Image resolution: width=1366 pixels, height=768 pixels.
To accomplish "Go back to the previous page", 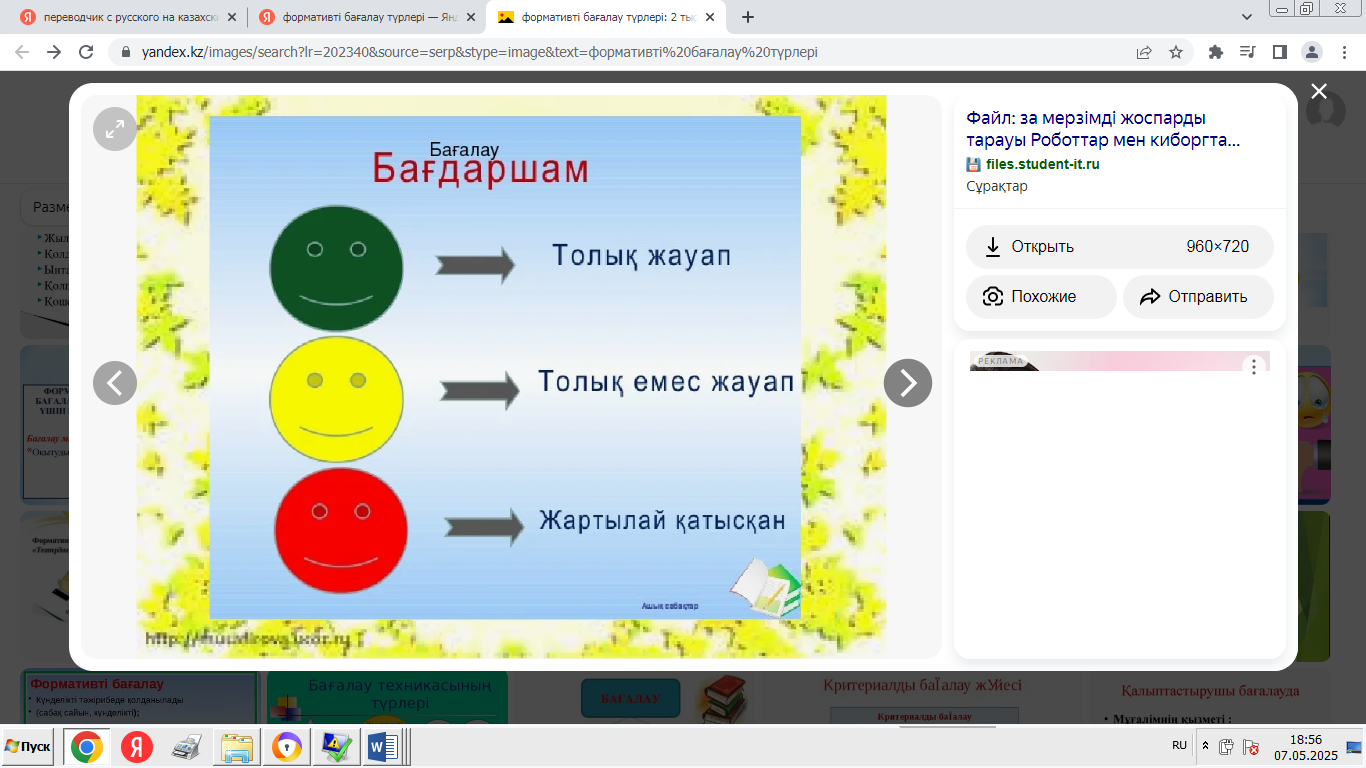I will click(x=24, y=52).
